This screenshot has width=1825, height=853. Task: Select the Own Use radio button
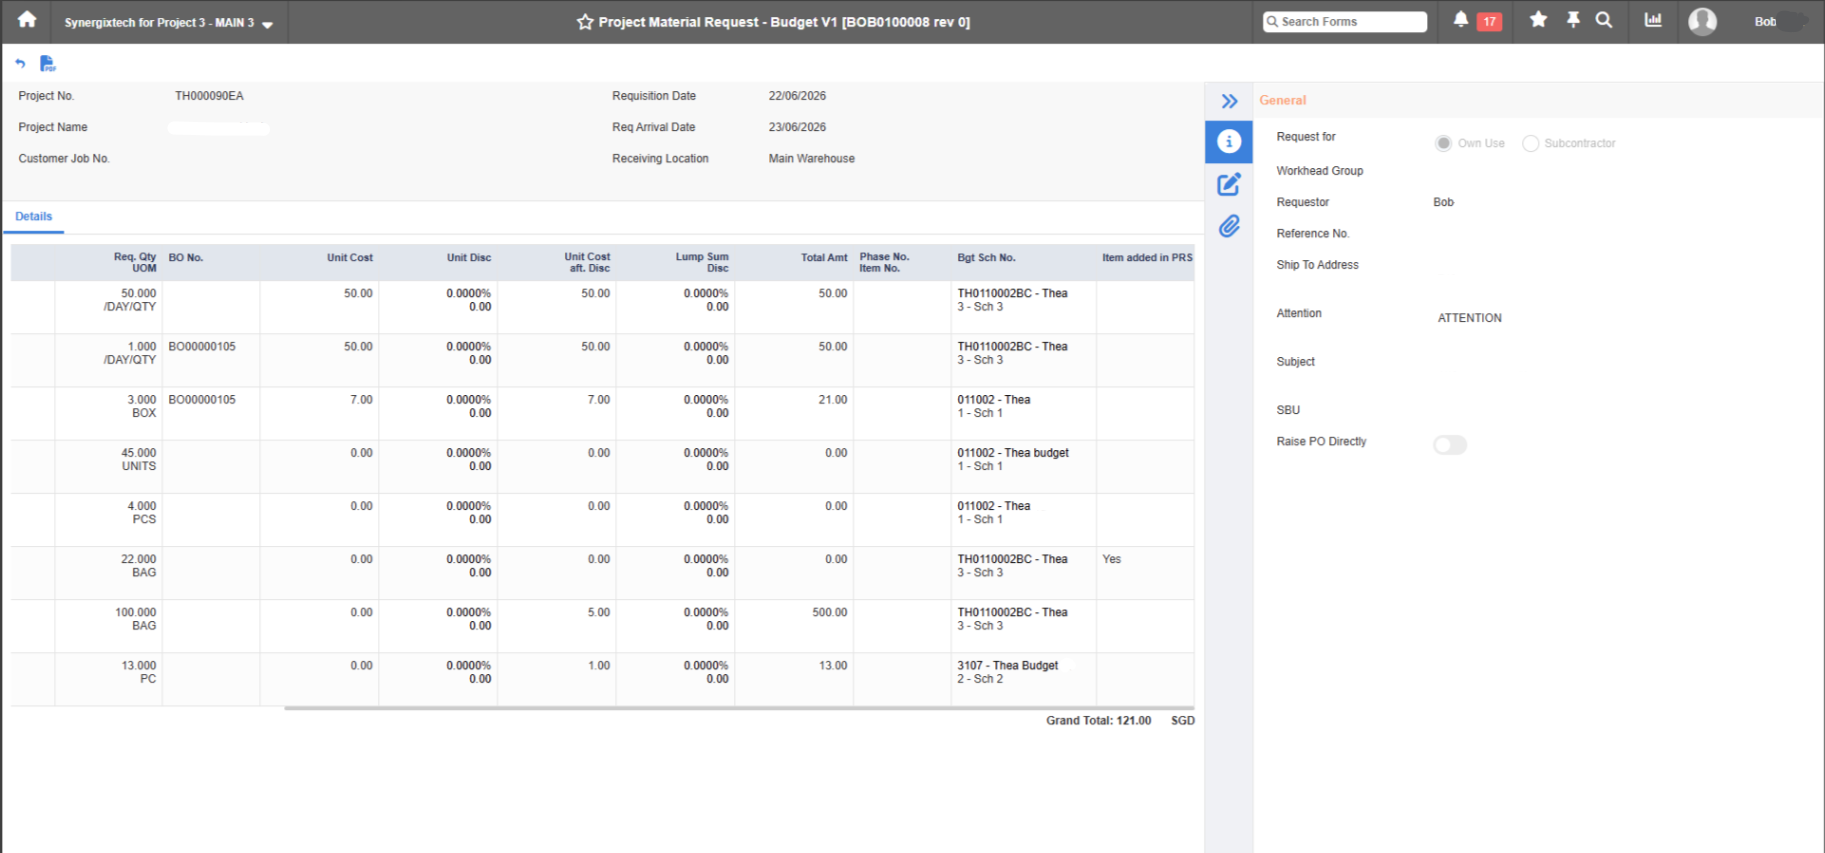pyautogui.click(x=1443, y=143)
